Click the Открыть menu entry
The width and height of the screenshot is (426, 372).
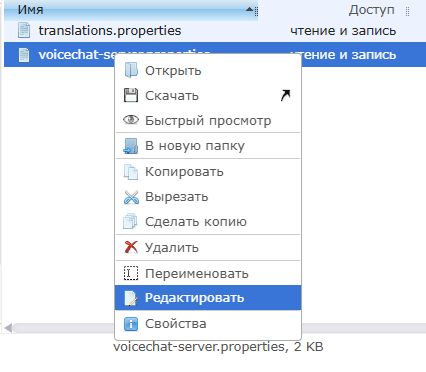[x=208, y=71]
